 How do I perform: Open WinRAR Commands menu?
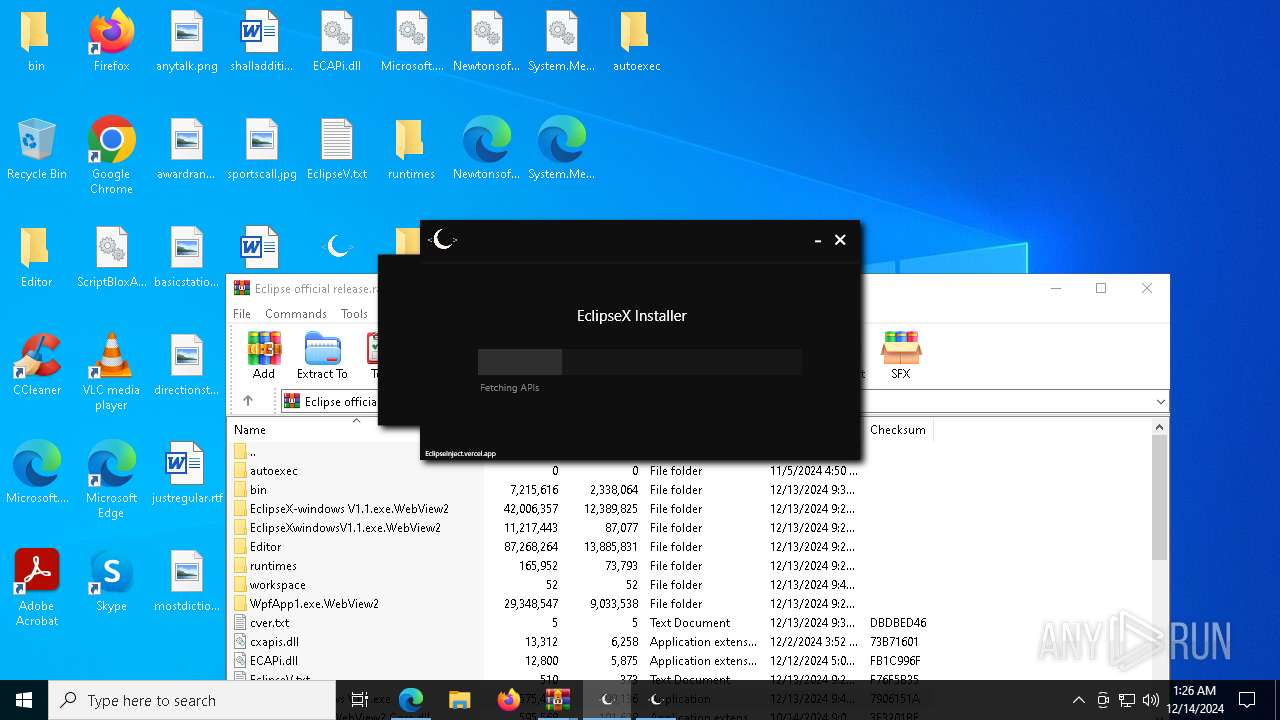pyautogui.click(x=296, y=313)
